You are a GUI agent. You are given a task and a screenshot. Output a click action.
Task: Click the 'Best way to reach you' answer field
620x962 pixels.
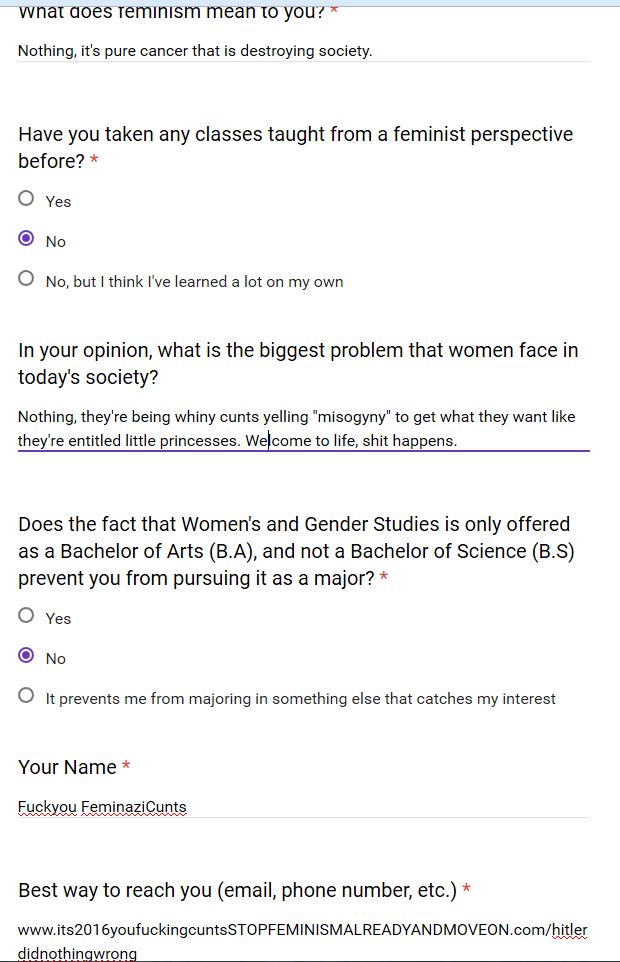tap(304, 941)
